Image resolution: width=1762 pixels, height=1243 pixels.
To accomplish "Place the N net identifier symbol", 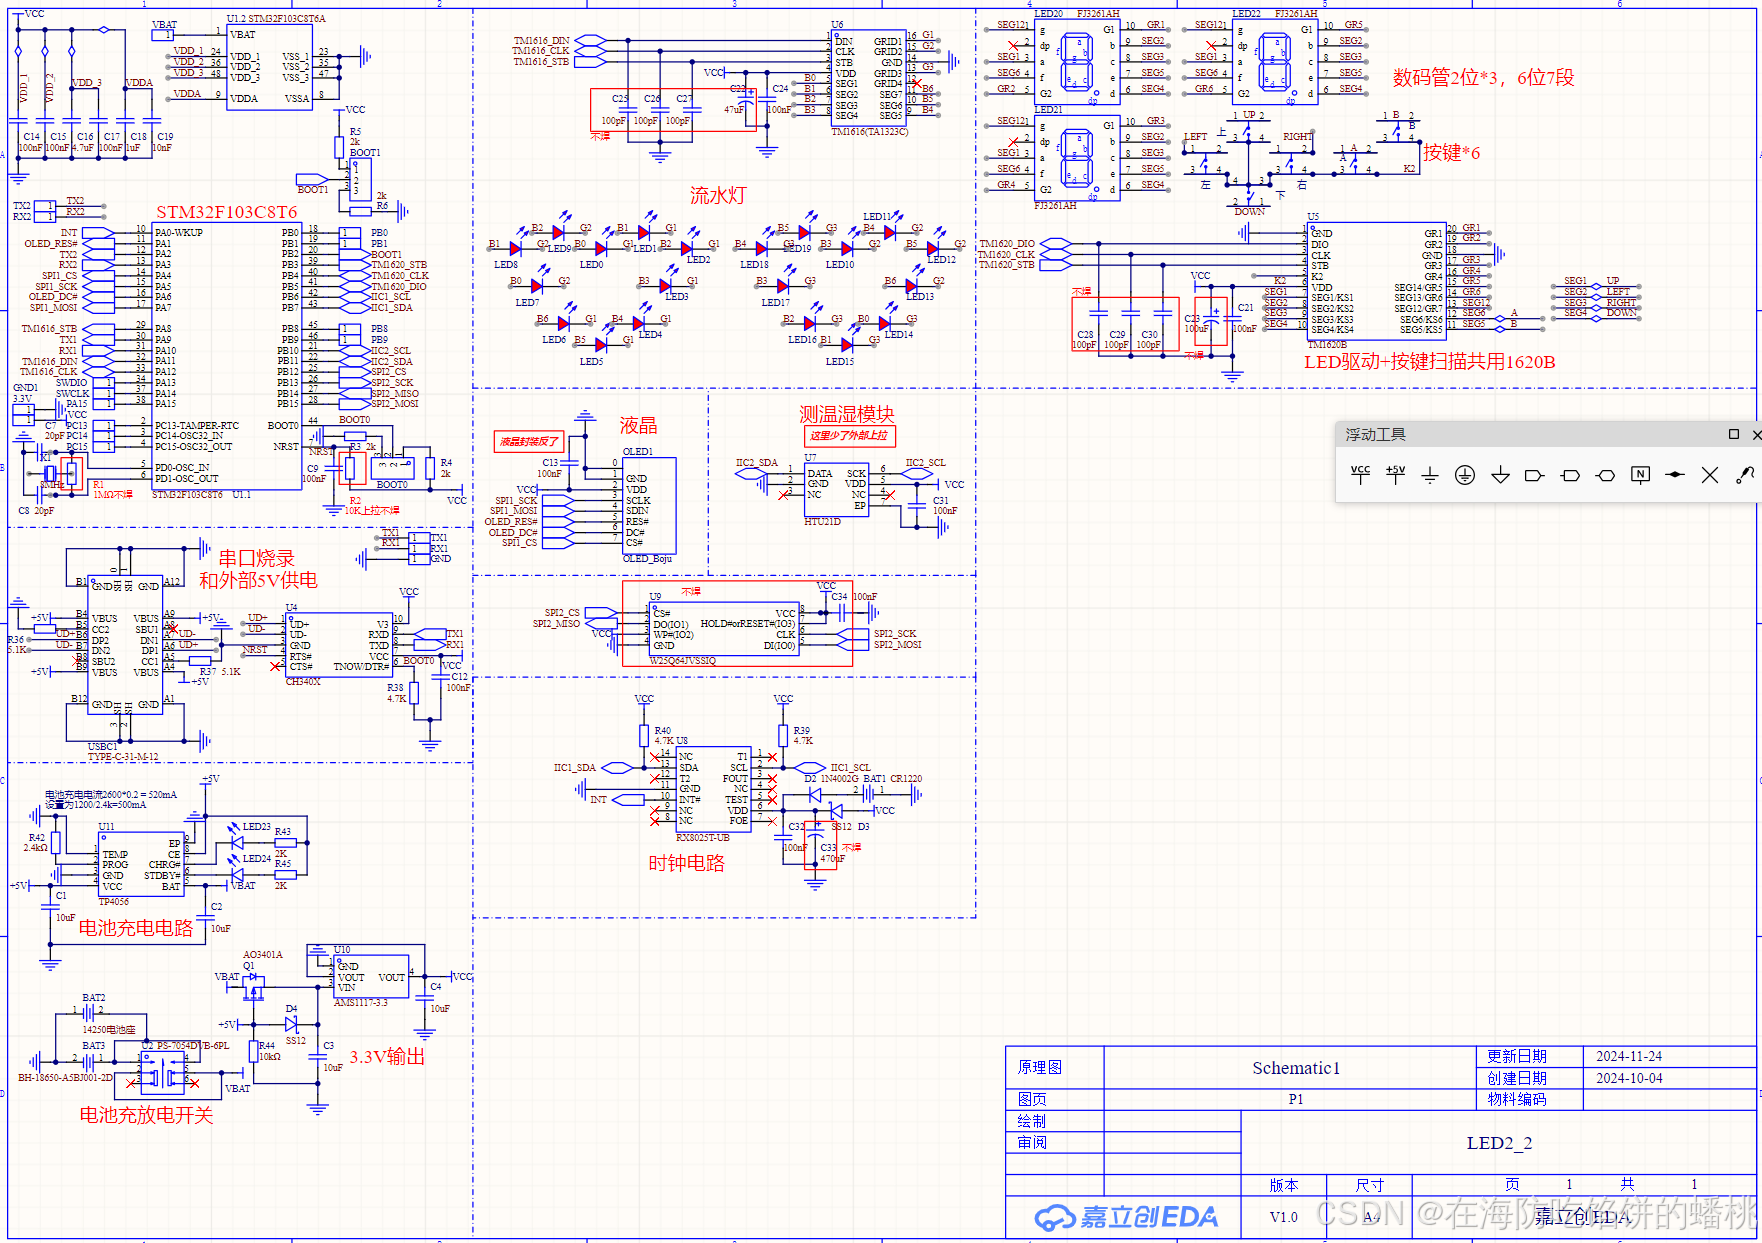I will [x=1639, y=475].
